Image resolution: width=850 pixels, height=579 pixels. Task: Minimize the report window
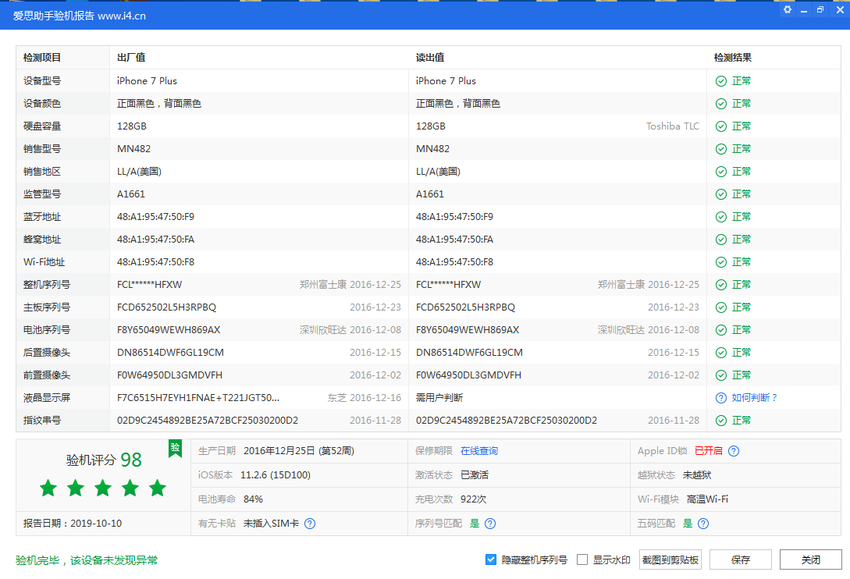[x=804, y=10]
